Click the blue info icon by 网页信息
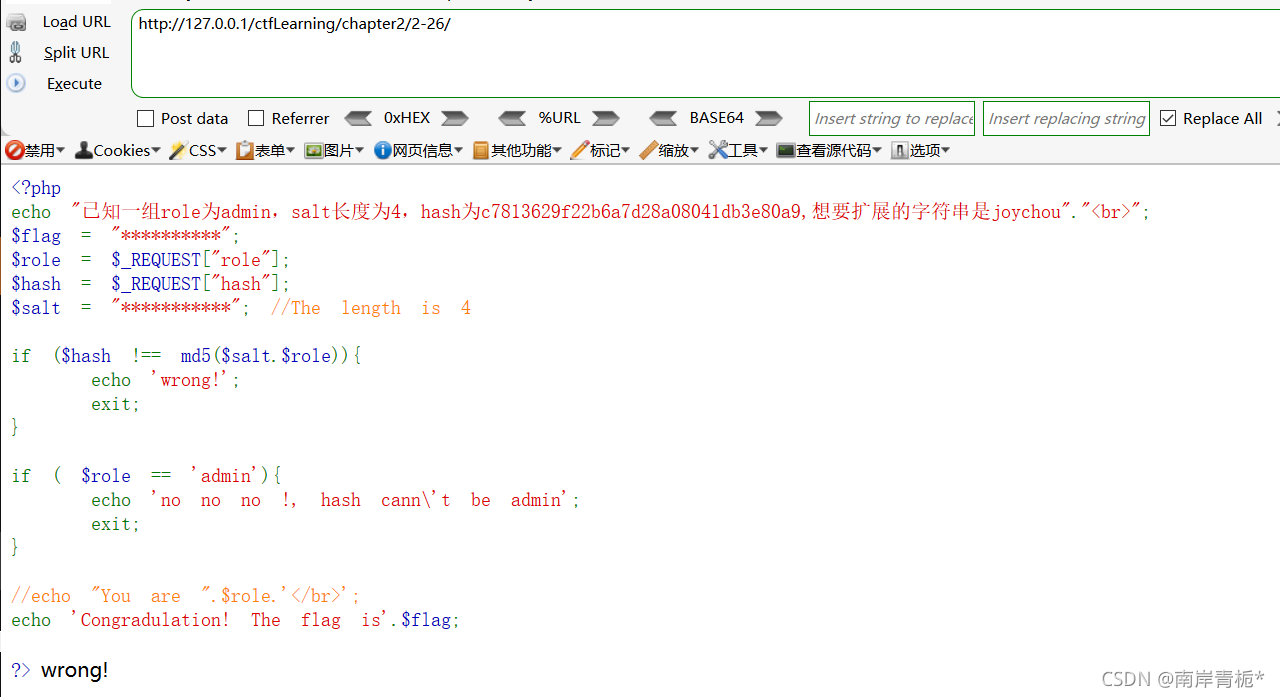 click(382, 150)
